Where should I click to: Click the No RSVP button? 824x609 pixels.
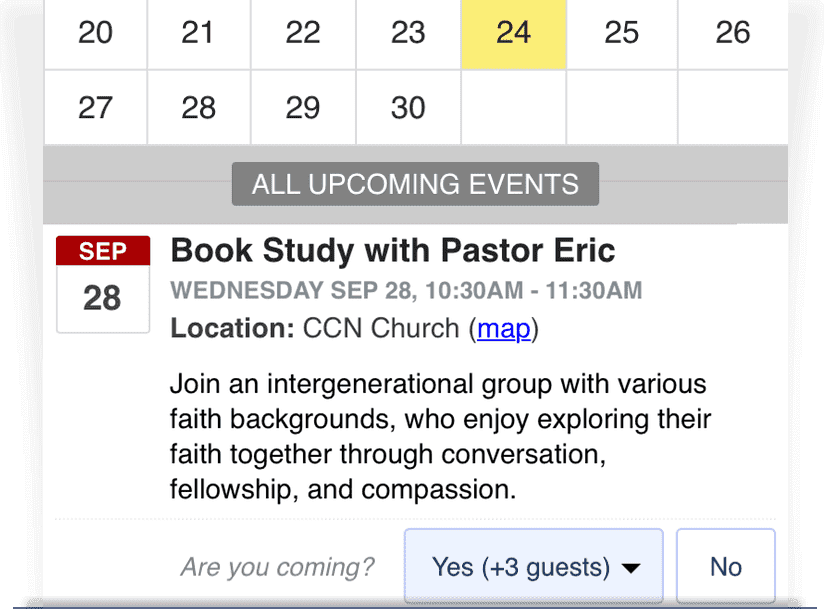[725, 567]
